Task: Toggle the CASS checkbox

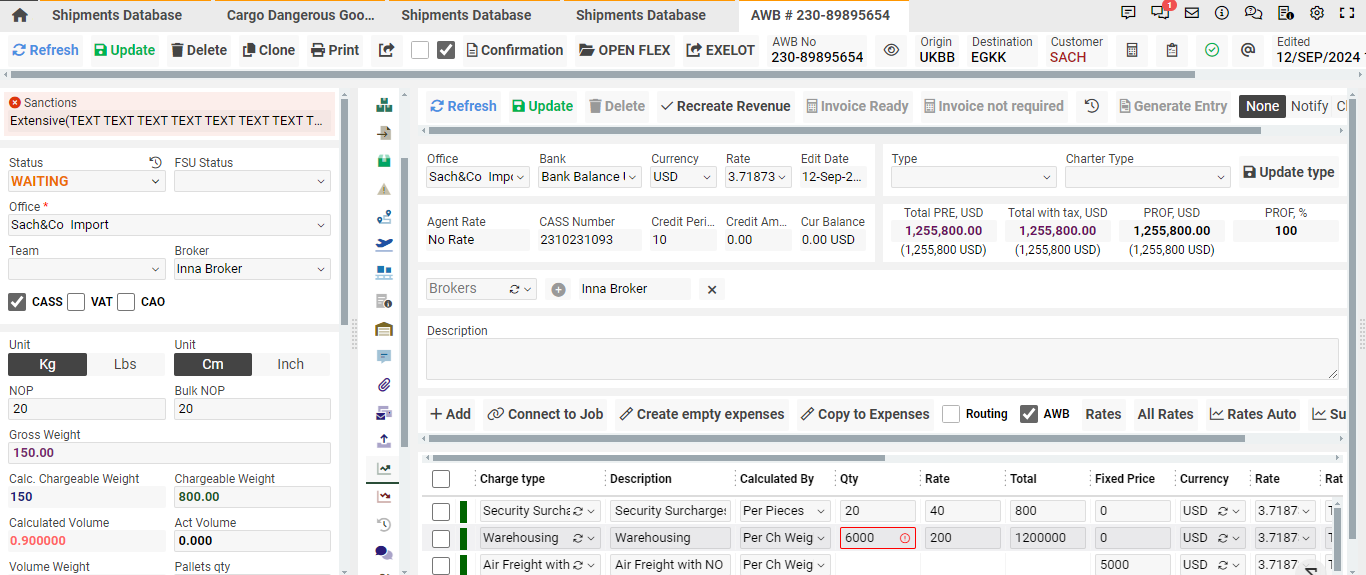Action: (17, 302)
